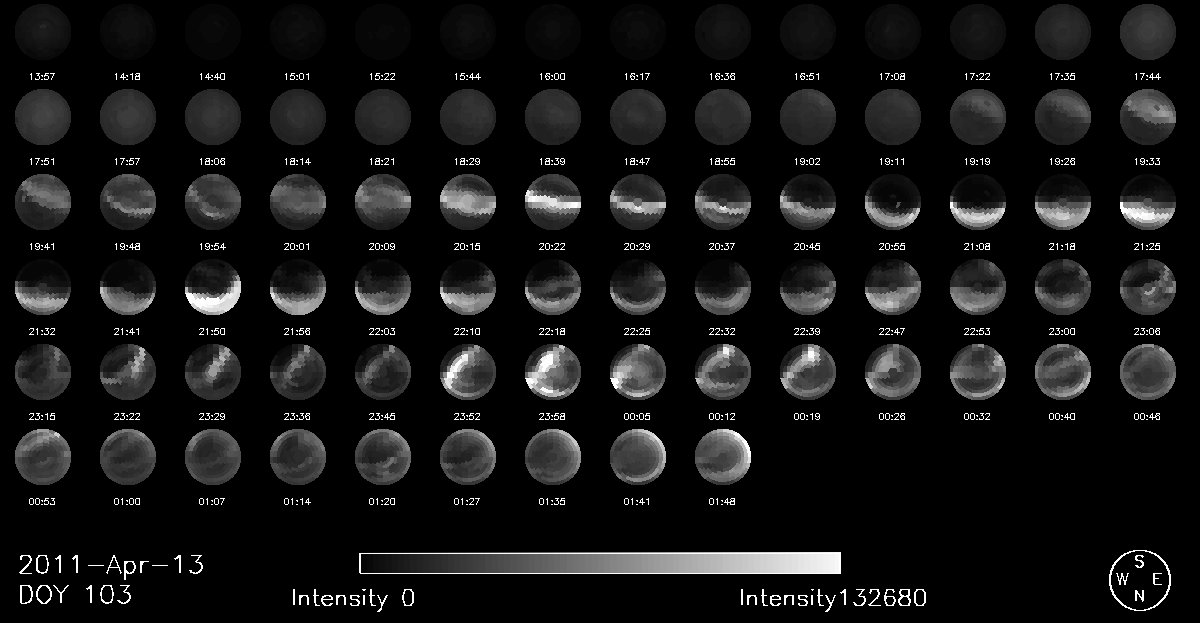Viewport: 1200px width, 623px height.
Task: Click the 2011-Apr-13 date label
Action: pyautogui.click(x=111, y=565)
